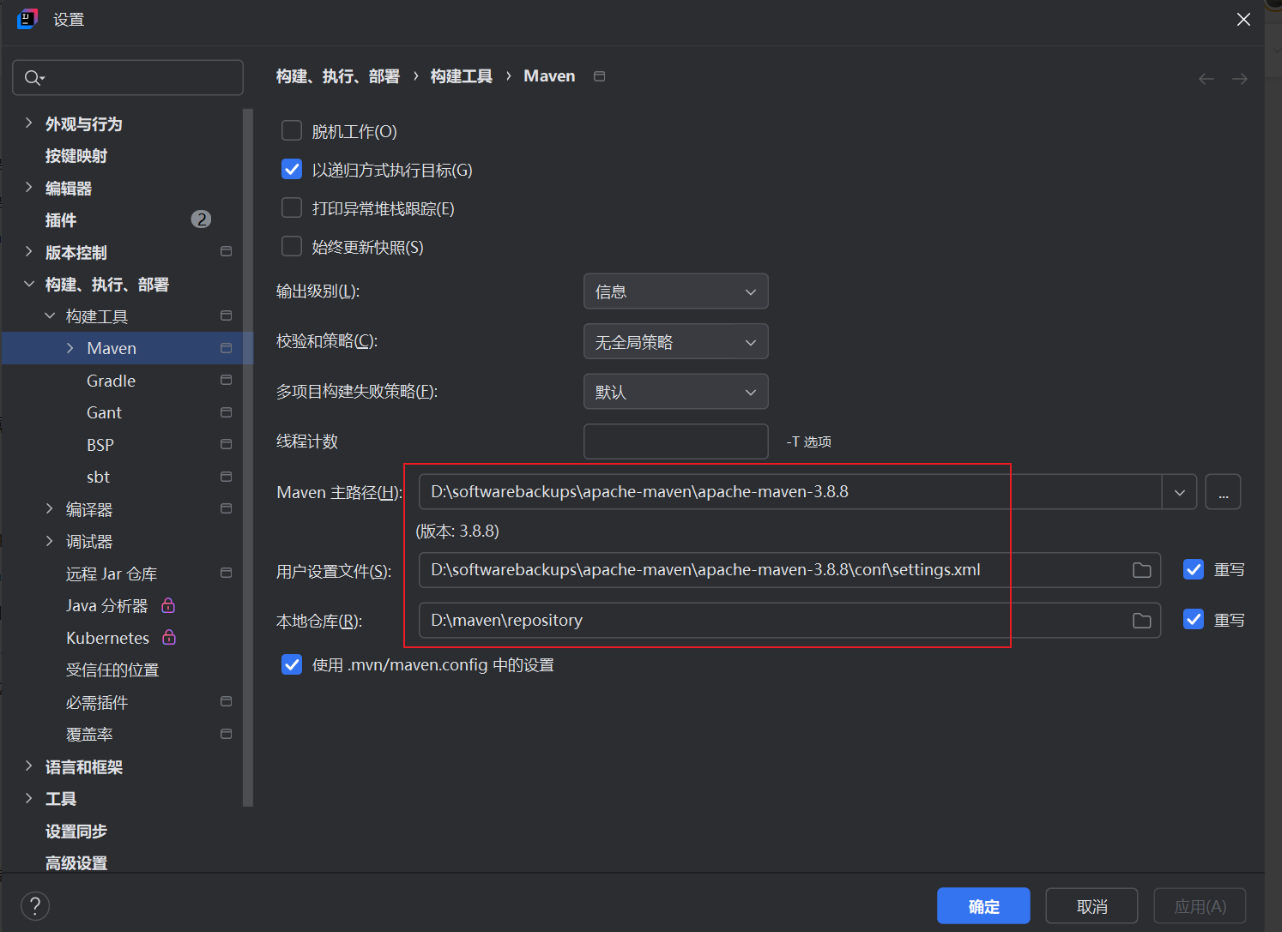Click 构建工具 breadcrumb link
This screenshot has width=1282, height=932.
click(x=462, y=76)
